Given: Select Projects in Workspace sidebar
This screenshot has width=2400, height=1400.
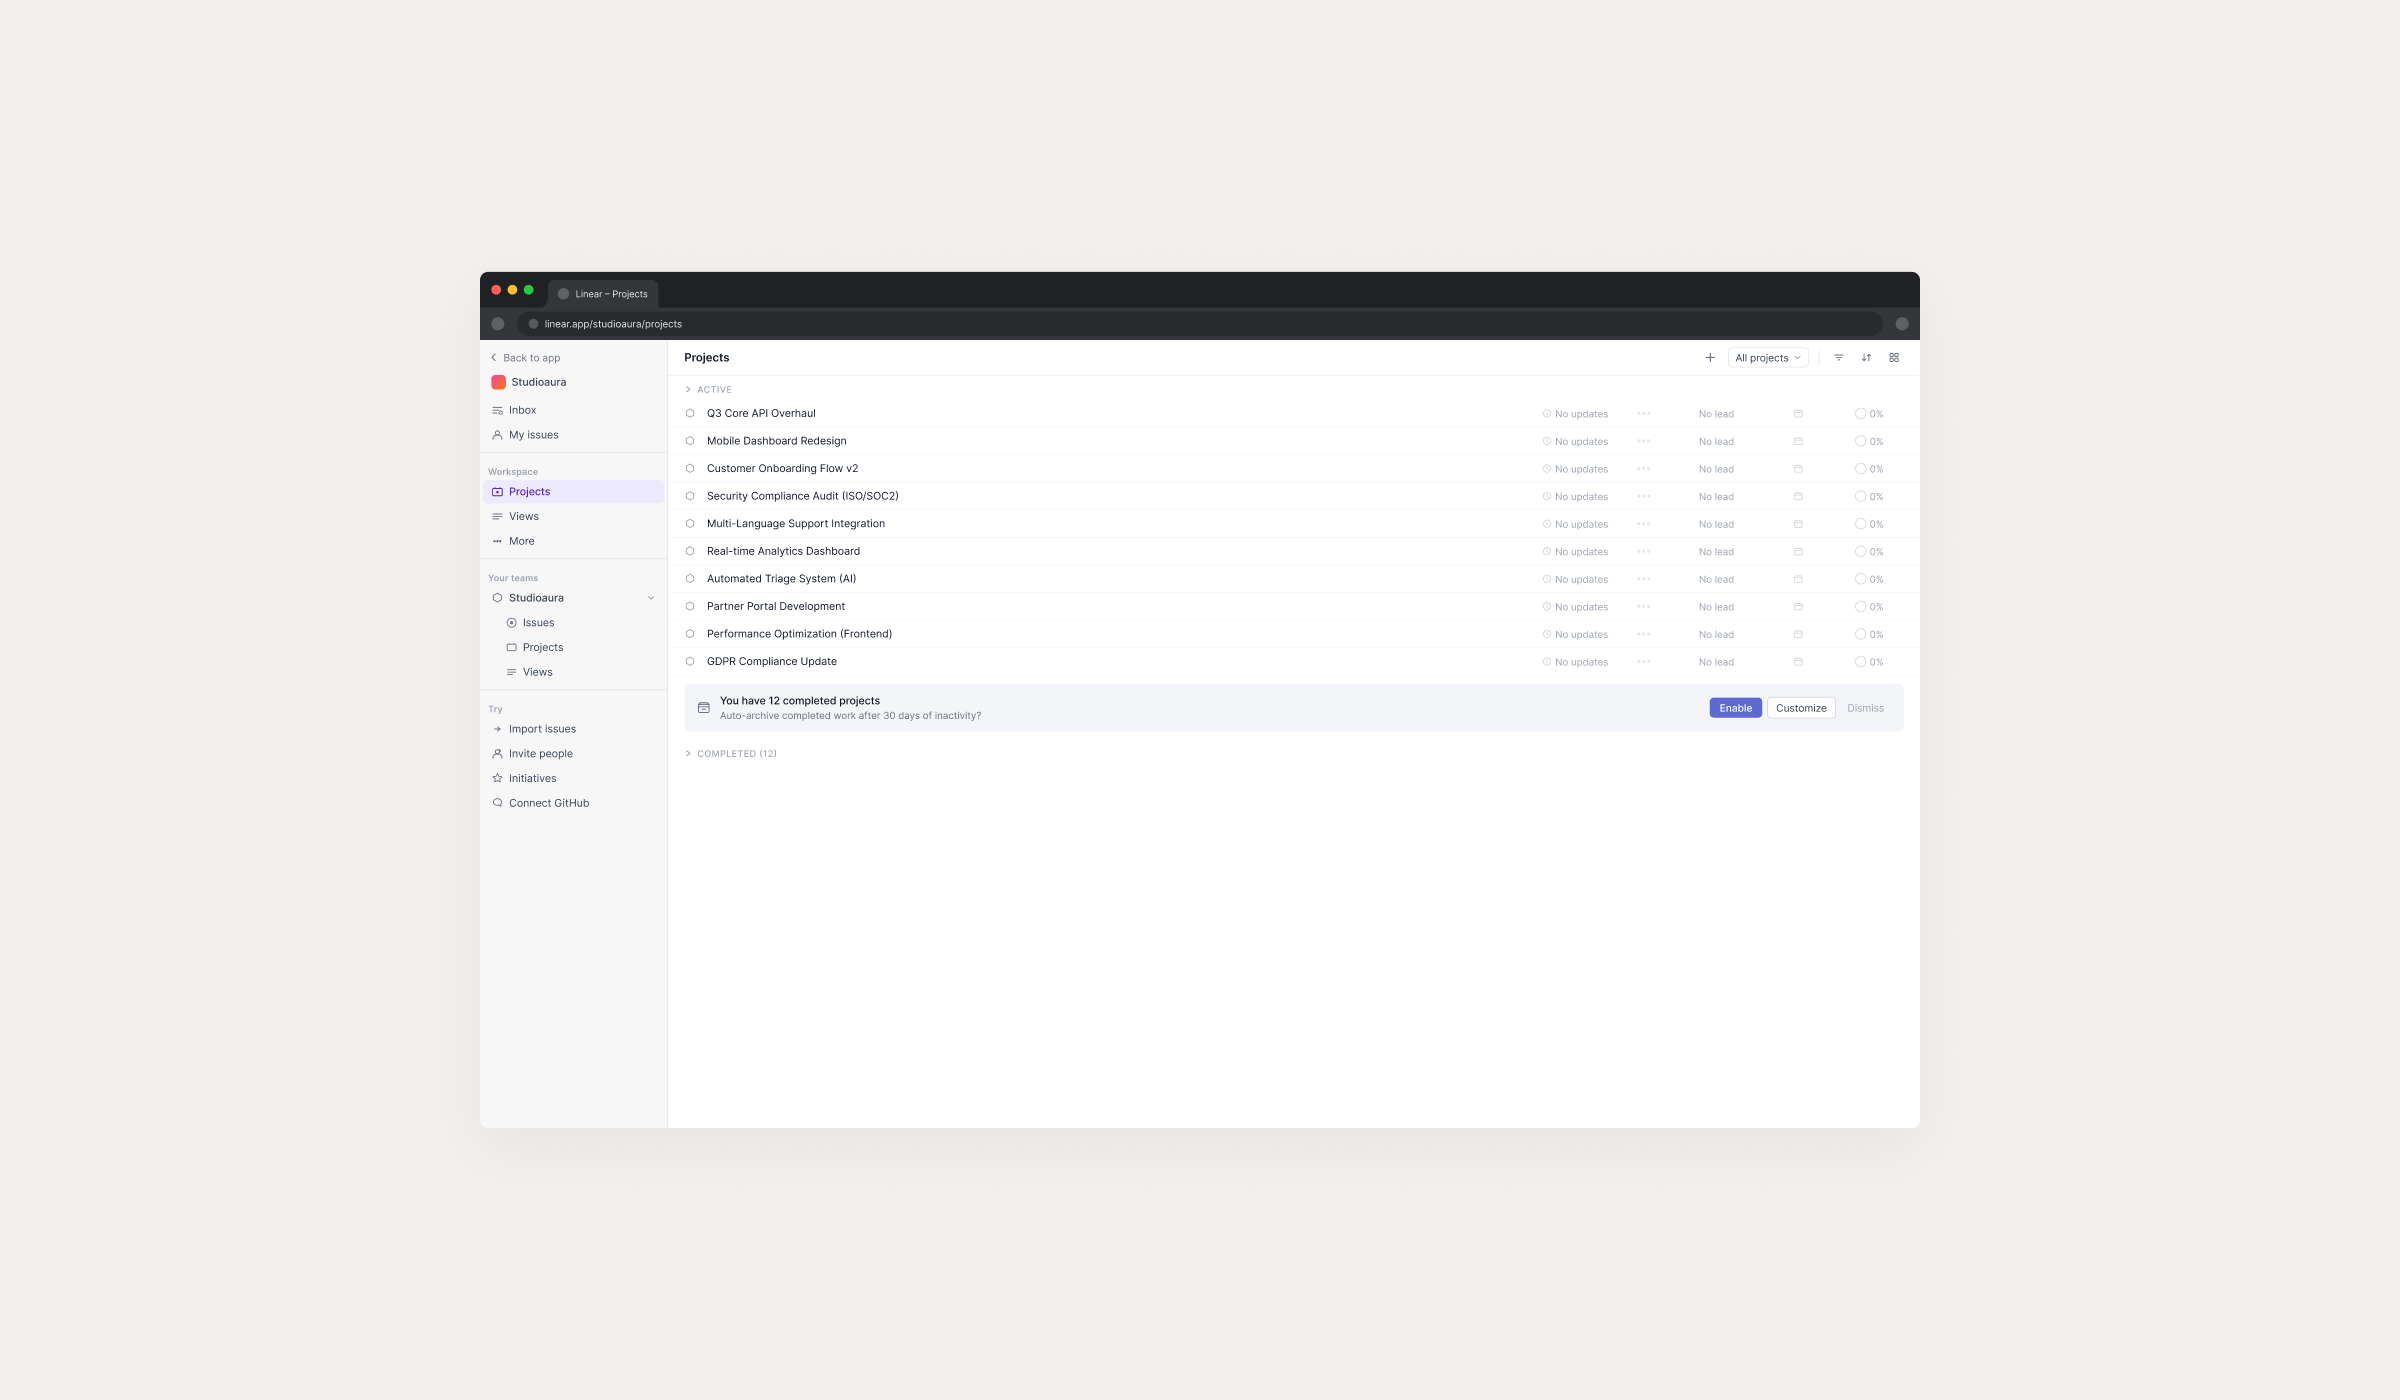Looking at the screenshot, I should (x=574, y=492).
